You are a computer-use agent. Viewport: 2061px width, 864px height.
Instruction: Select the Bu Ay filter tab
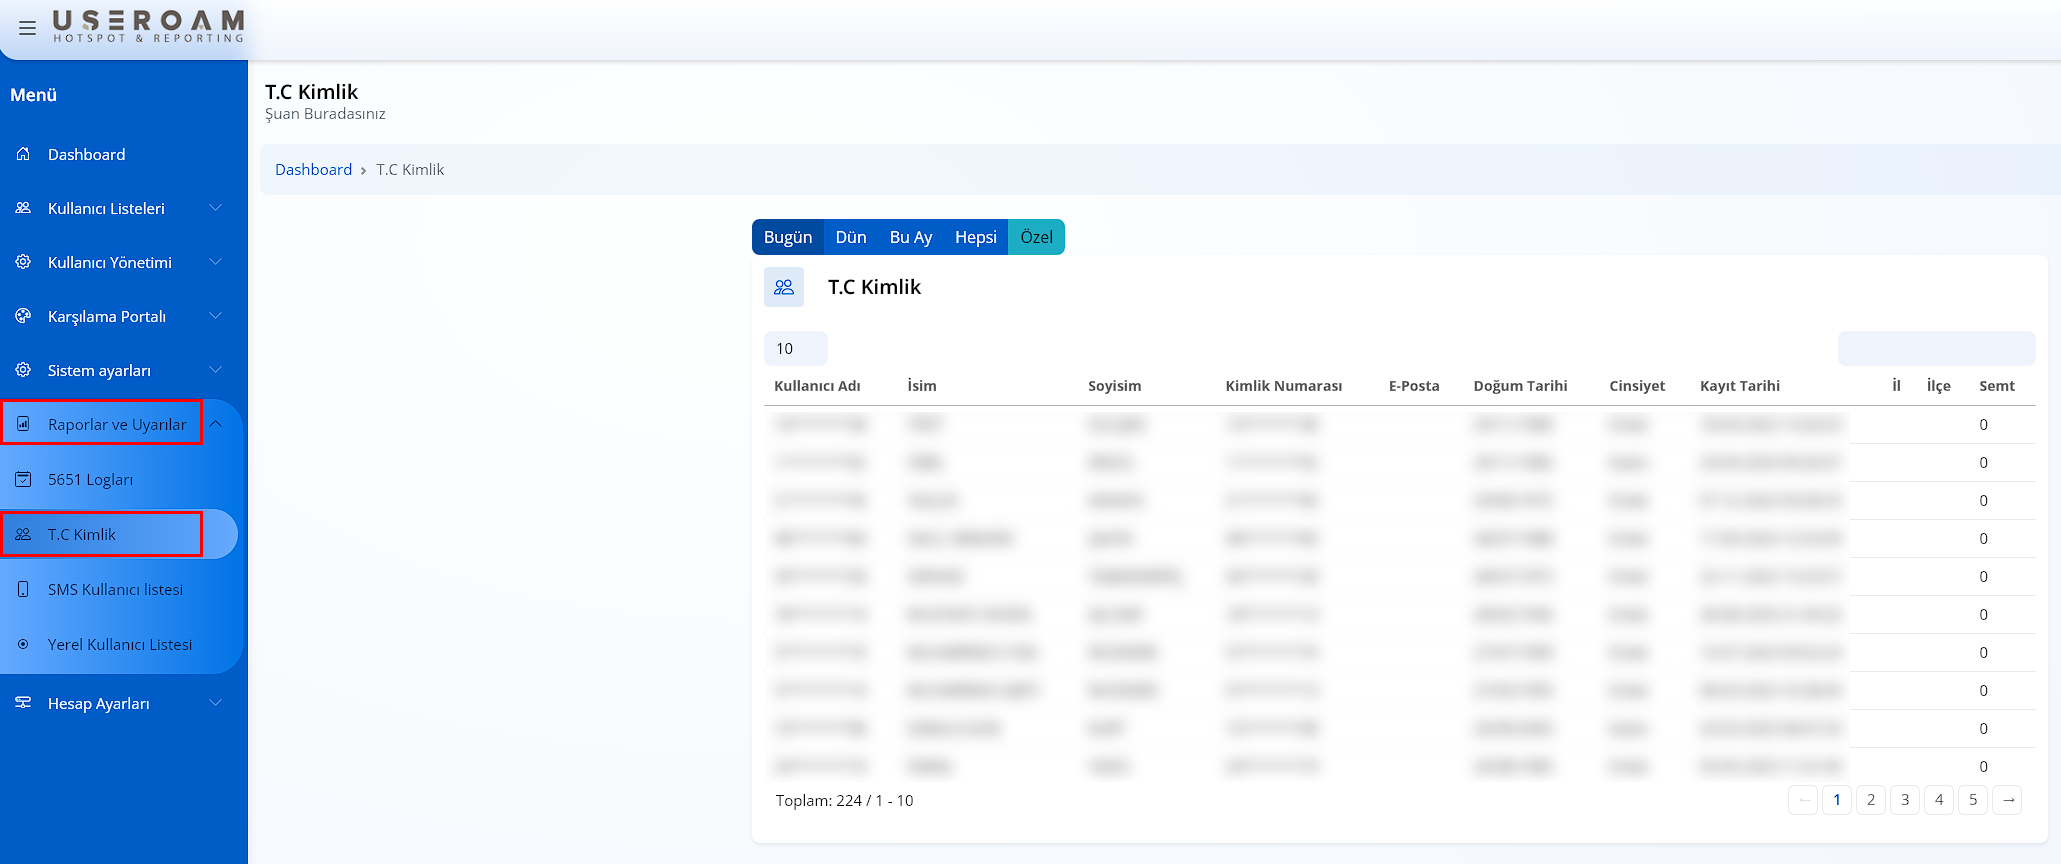(x=910, y=237)
